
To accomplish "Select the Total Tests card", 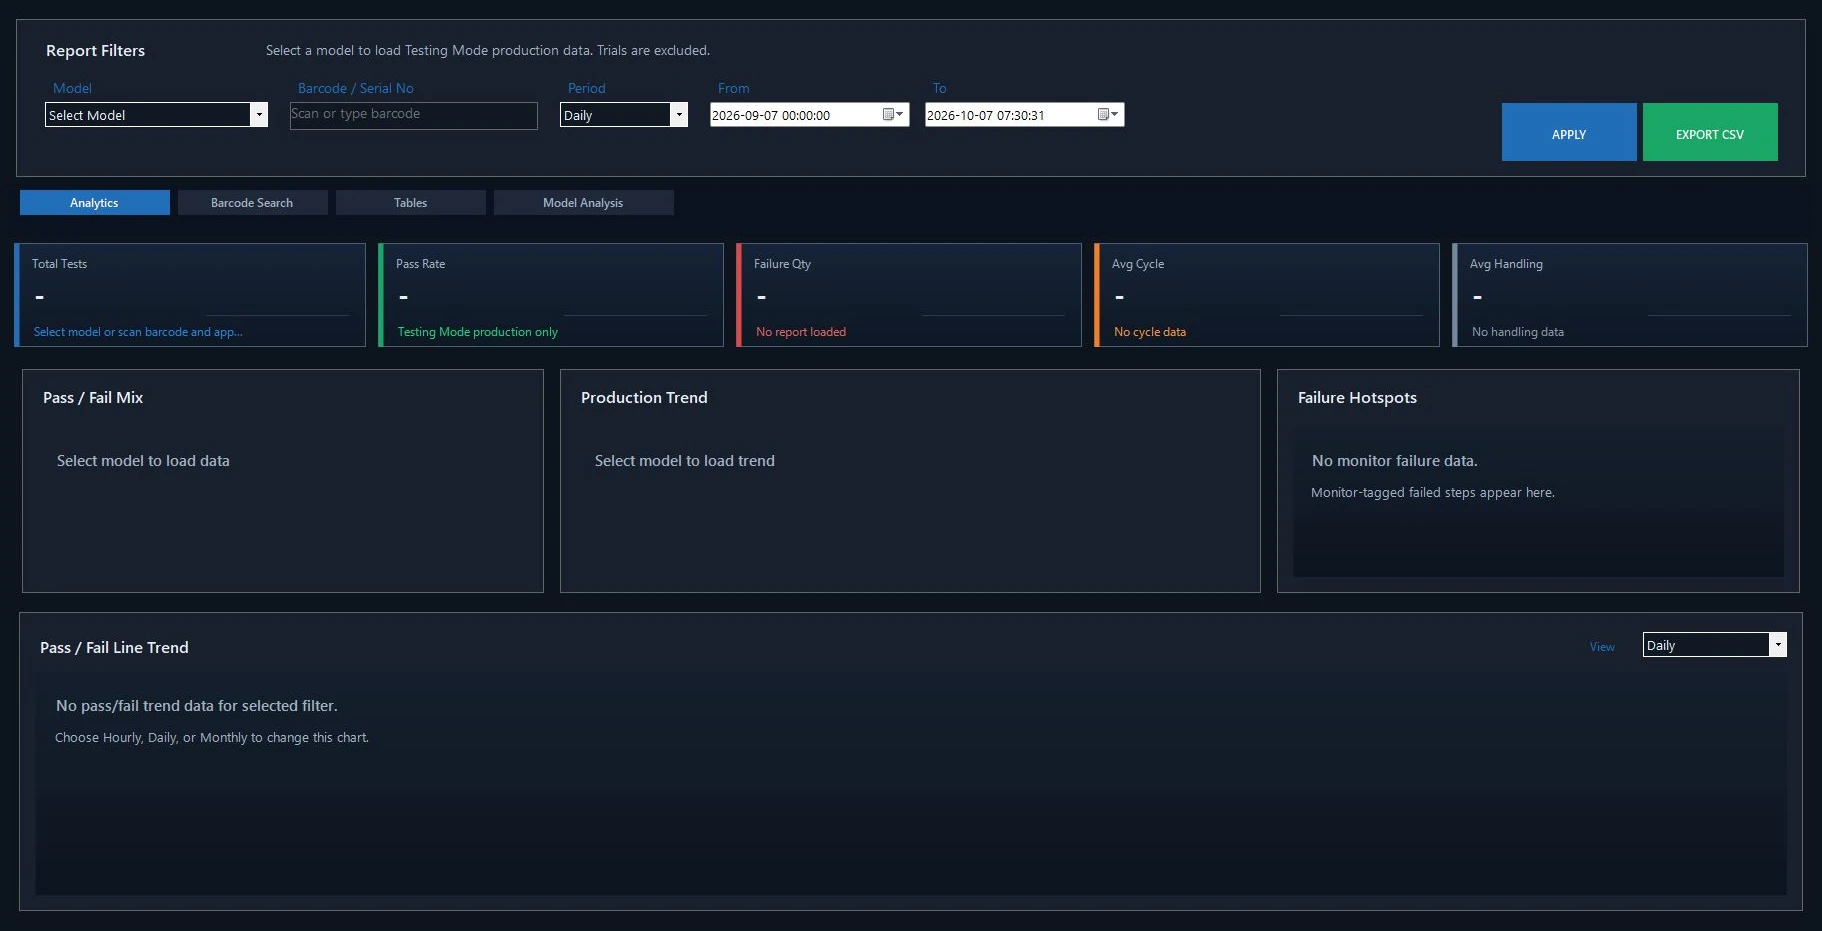I will [190, 295].
